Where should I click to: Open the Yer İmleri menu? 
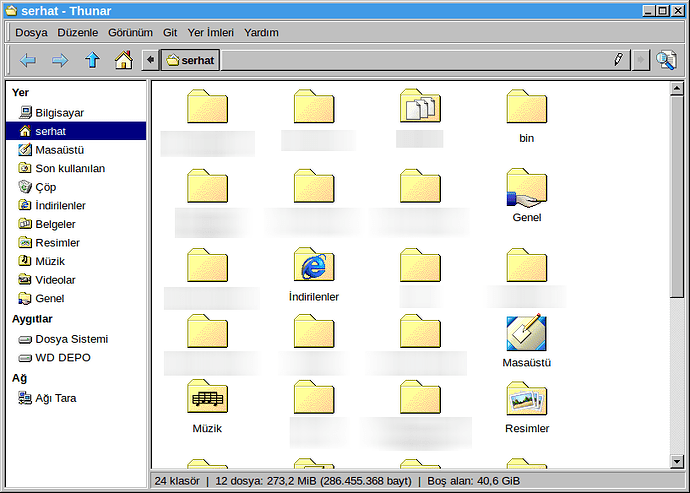(x=211, y=32)
